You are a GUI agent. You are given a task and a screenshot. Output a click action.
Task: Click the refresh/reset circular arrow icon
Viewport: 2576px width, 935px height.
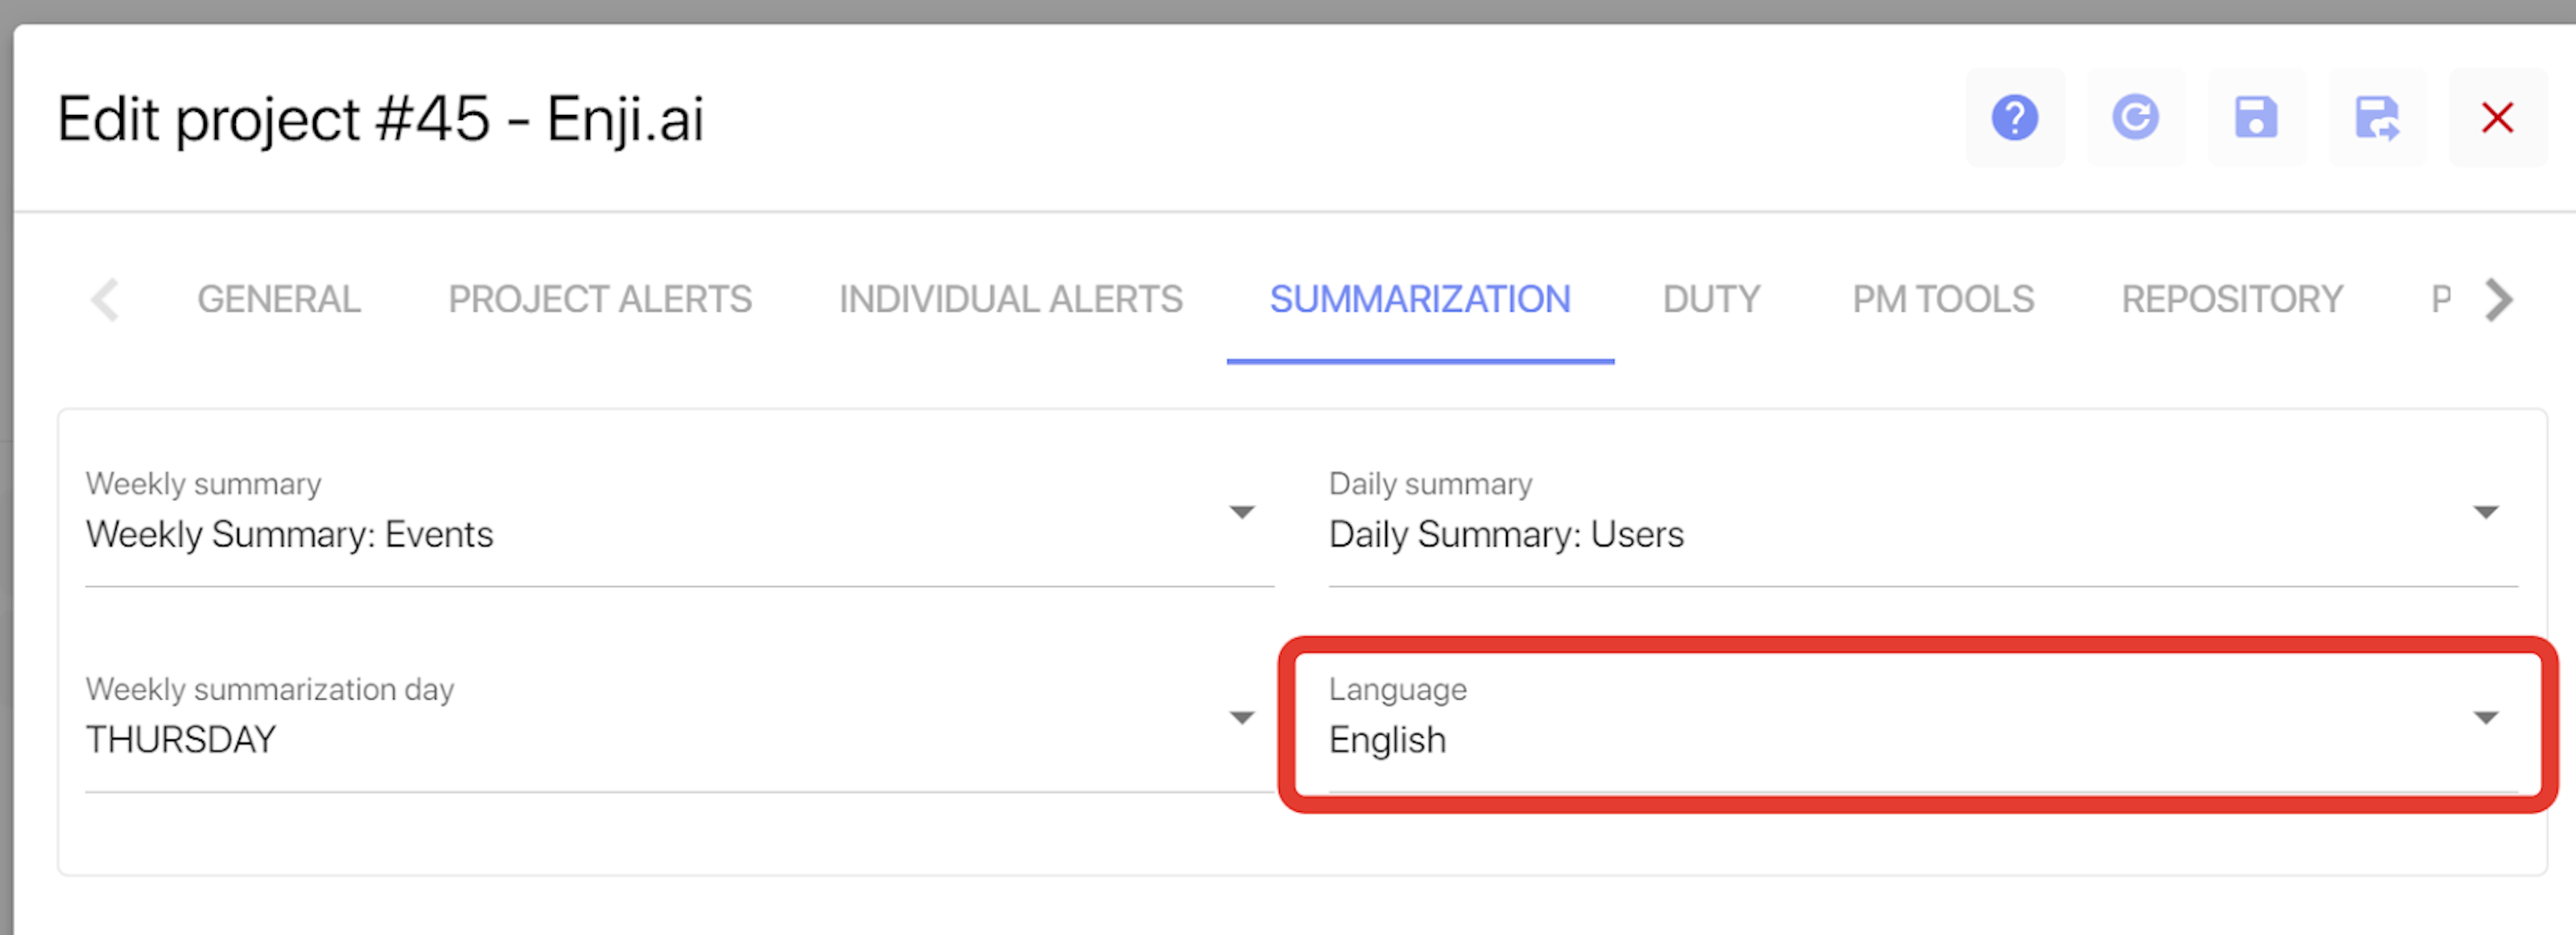2135,118
